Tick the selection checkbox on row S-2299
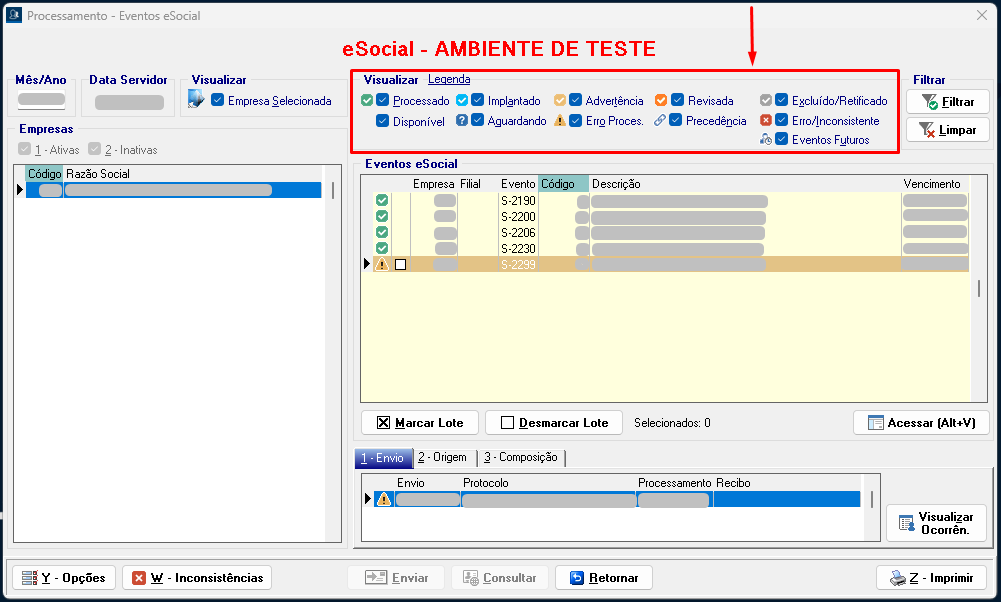1001x602 pixels. coord(401,265)
